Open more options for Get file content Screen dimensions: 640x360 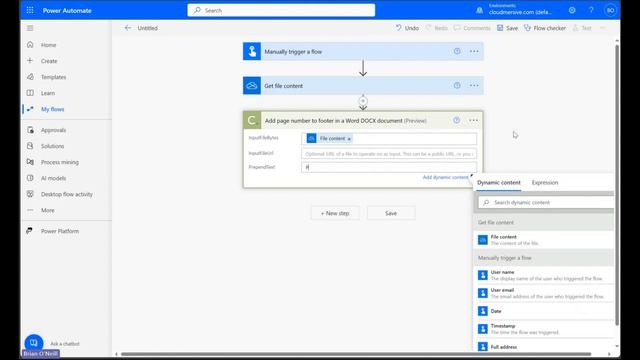pyautogui.click(x=474, y=86)
